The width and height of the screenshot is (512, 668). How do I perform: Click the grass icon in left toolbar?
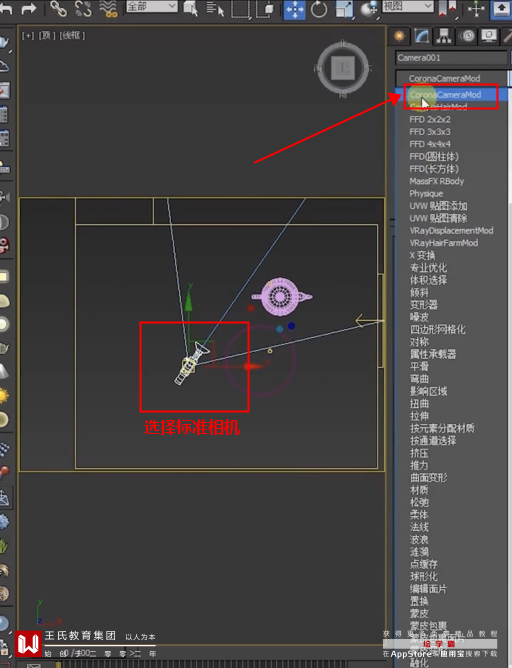pyautogui.click(x=3, y=546)
